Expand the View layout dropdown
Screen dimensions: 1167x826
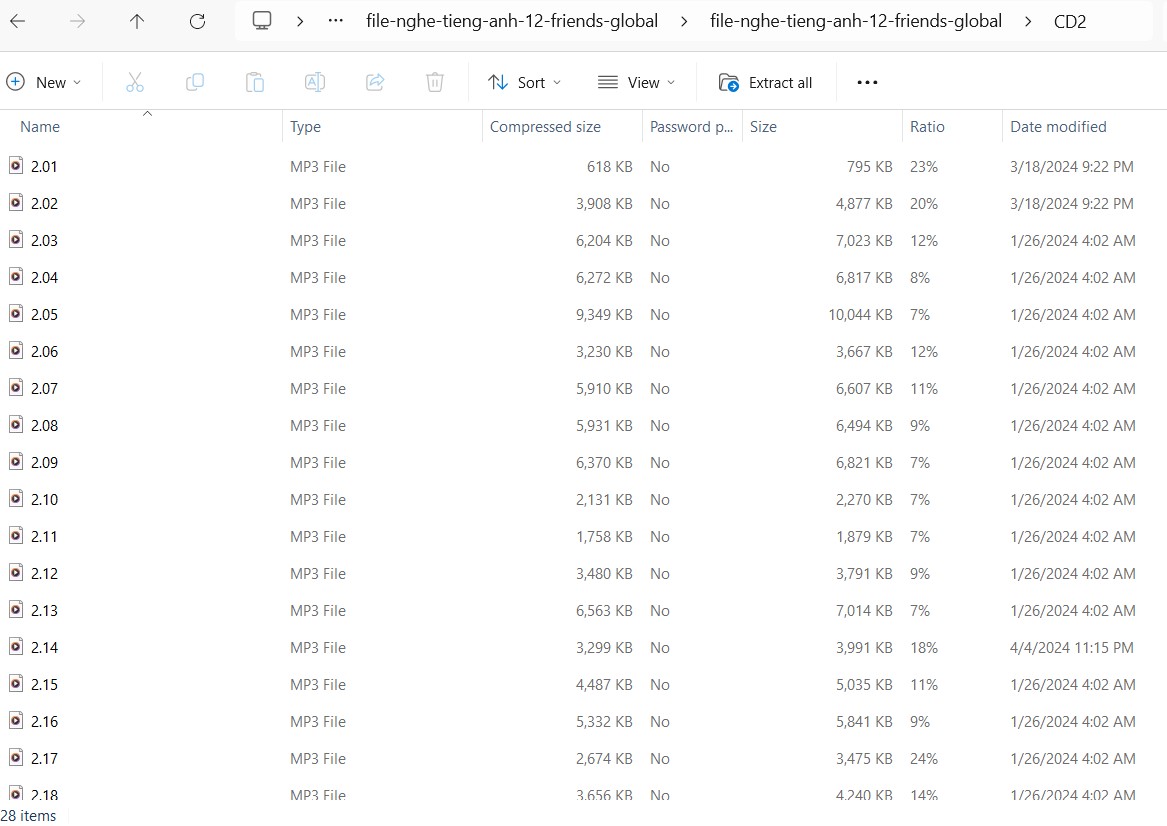pos(637,83)
